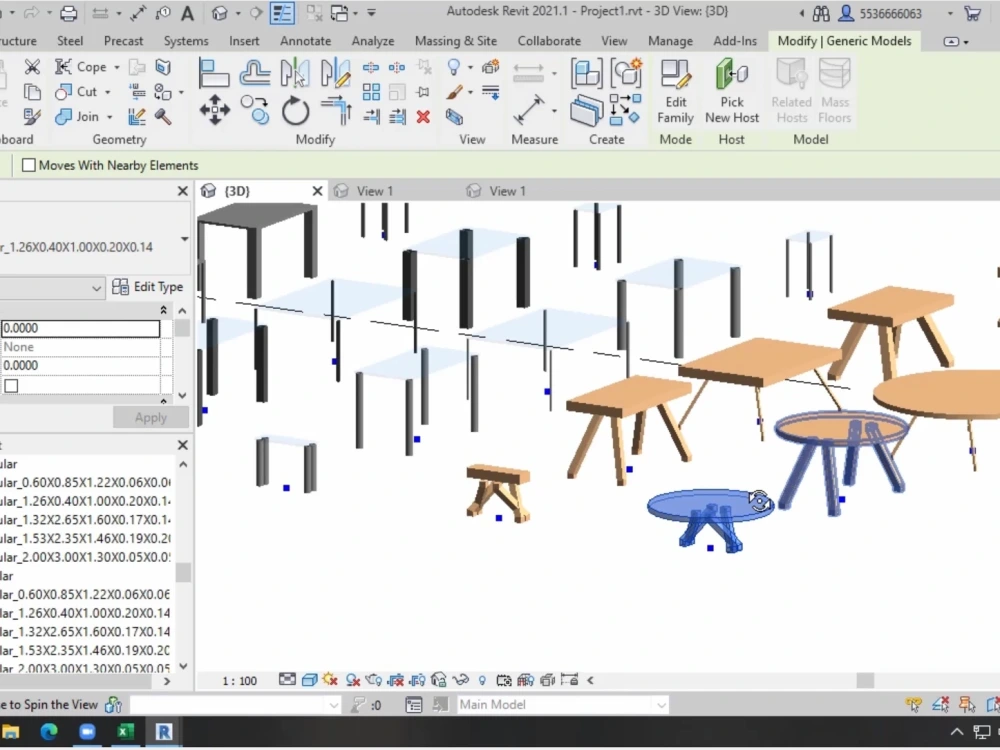Toggle the Moves With Nearby Elements checkbox
Image resolution: width=1000 pixels, height=750 pixels.
[x=27, y=165]
